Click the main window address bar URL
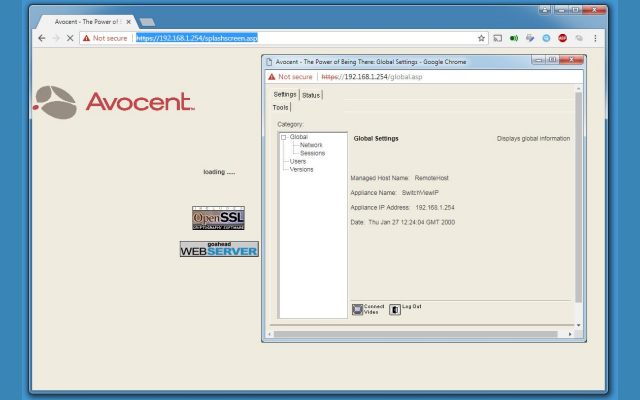The width and height of the screenshot is (640, 400). (x=197, y=38)
